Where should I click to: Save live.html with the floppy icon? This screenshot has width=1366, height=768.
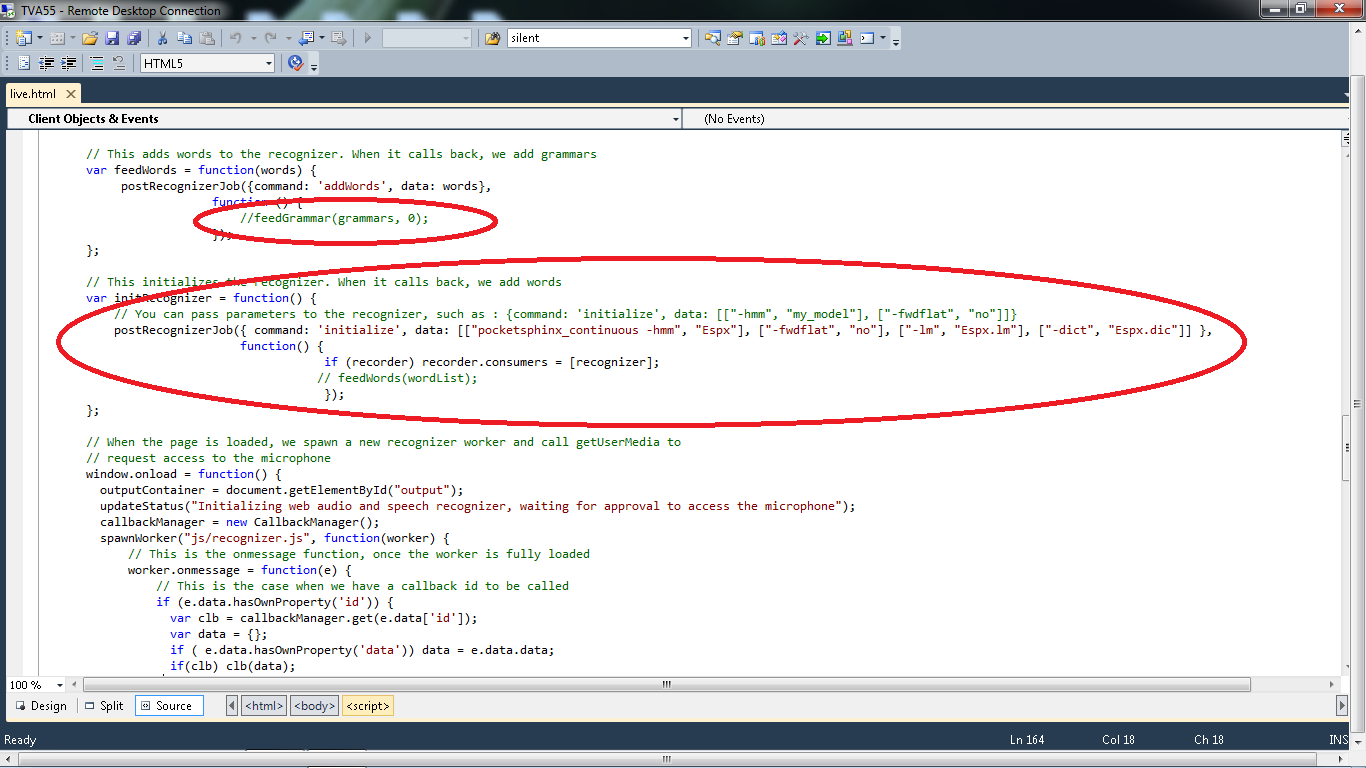[112, 38]
